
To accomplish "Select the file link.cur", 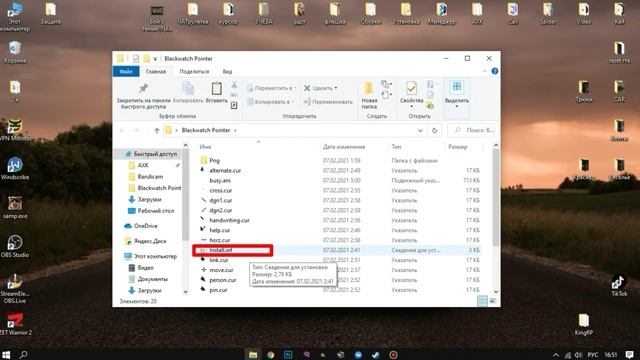I will click(218, 260).
